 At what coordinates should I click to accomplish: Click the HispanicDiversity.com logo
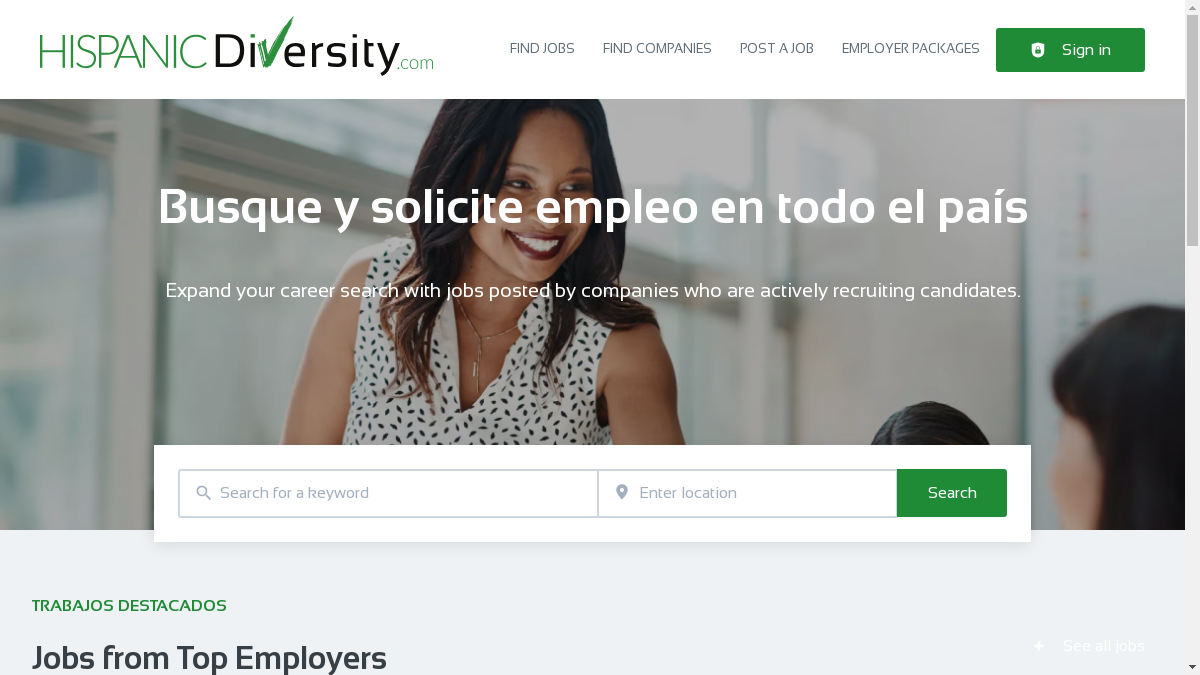236,47
